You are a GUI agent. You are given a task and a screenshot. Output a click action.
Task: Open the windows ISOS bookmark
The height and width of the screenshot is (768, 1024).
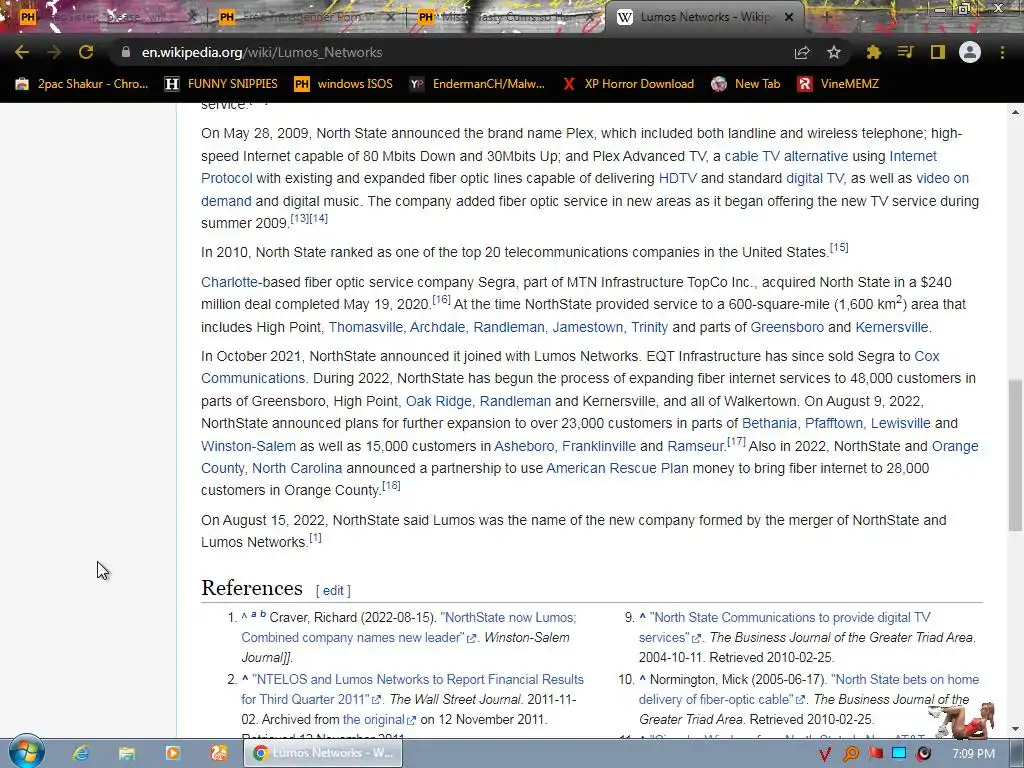344,84
